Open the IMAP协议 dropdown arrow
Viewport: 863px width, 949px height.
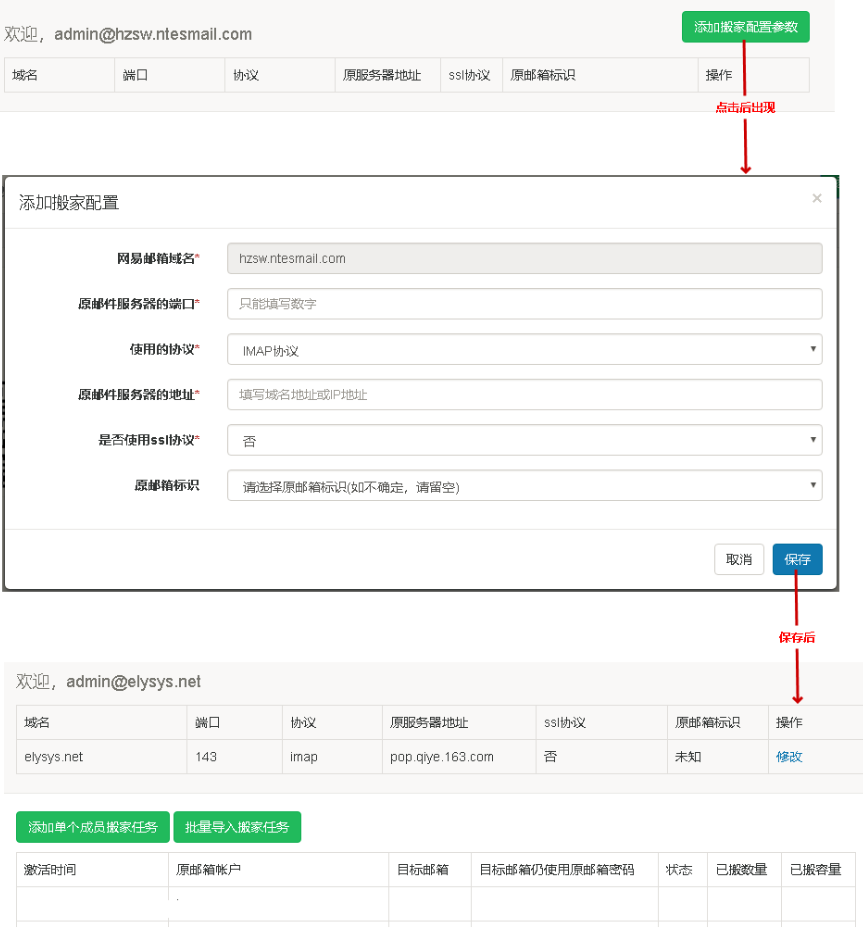pyautogui.click(x=812, y=349)
